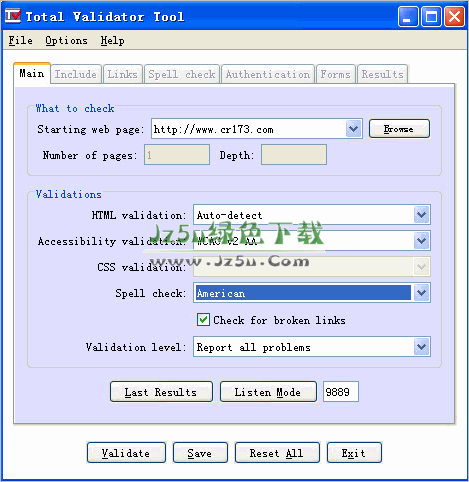
Task: Expand the Accessibility validation dropdown
Action: click(422, 240)
